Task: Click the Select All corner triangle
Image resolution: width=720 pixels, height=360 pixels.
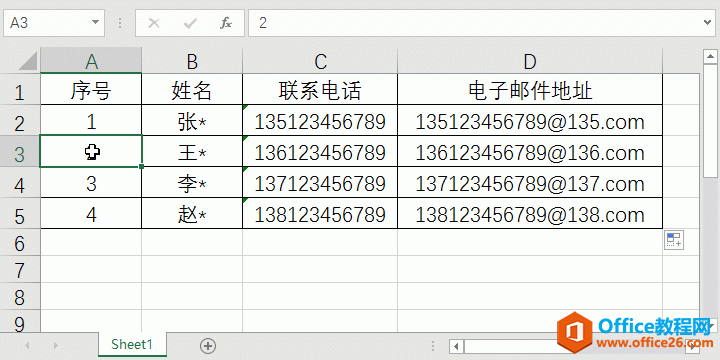Action: 28,62
